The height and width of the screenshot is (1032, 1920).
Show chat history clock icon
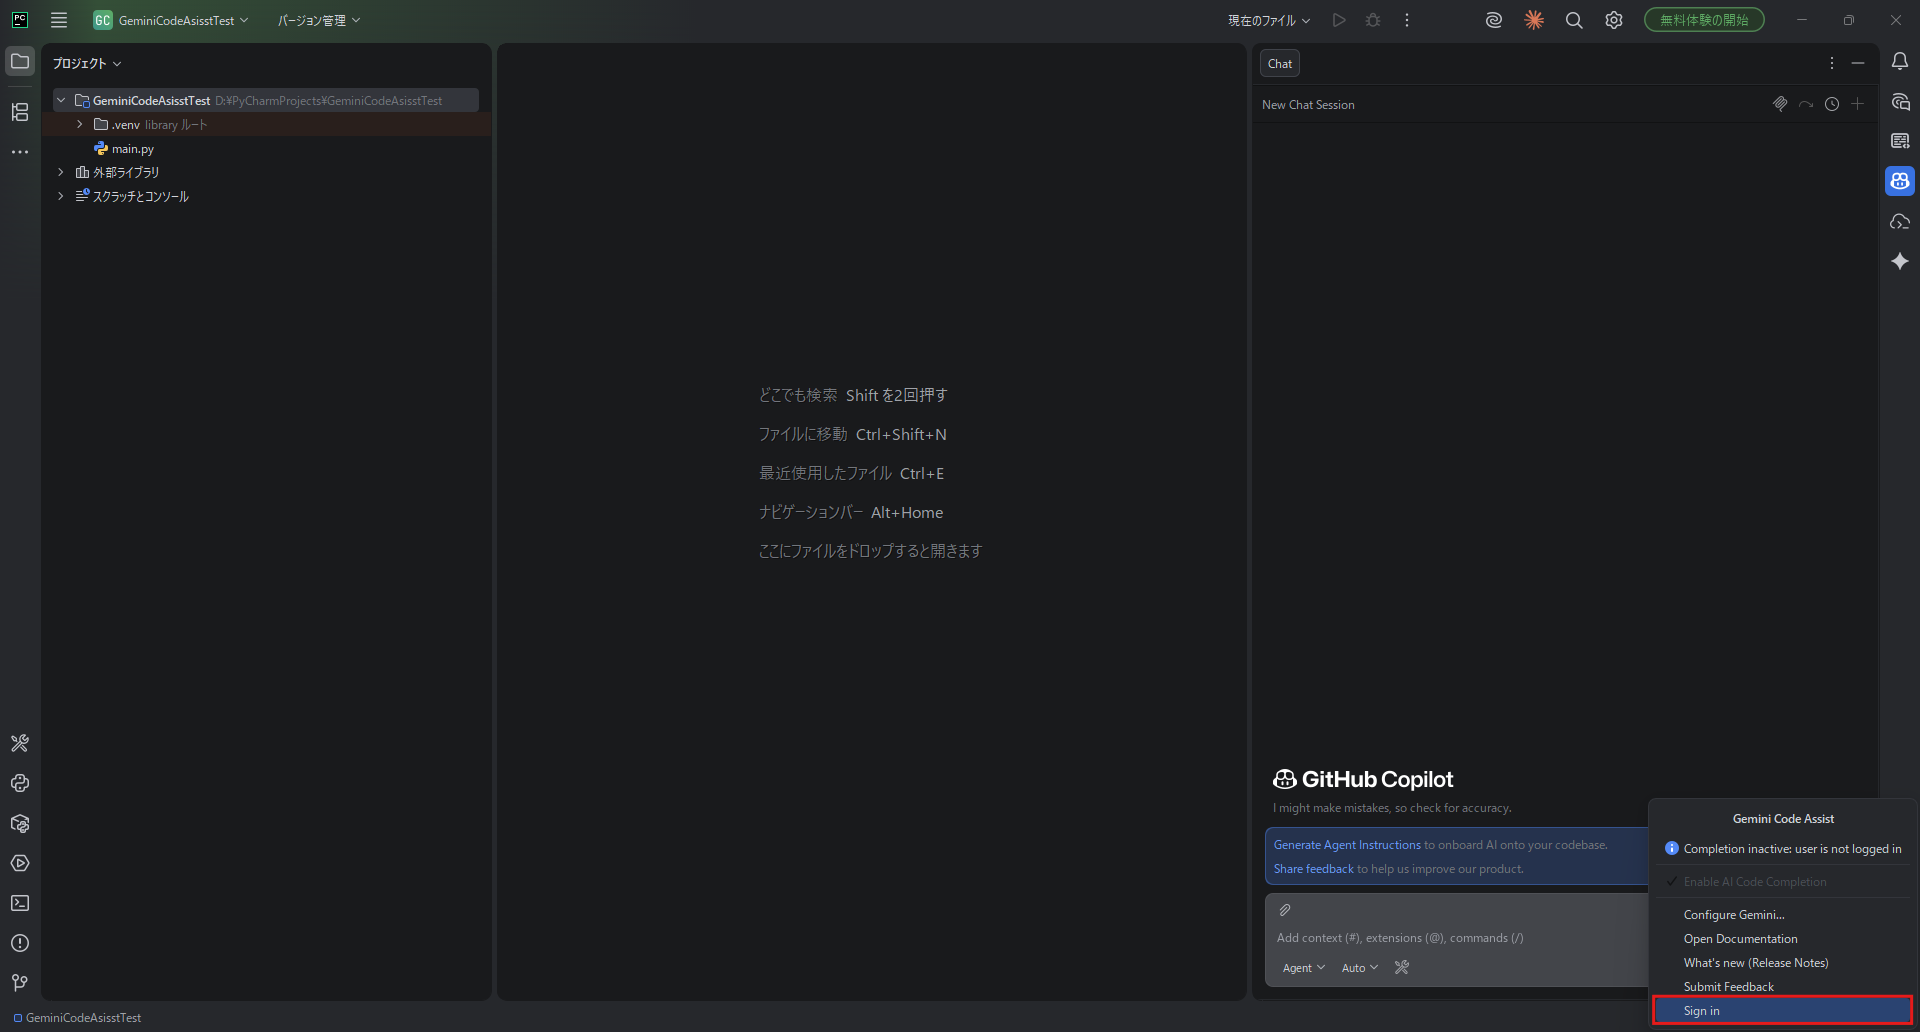point(1831,104)
